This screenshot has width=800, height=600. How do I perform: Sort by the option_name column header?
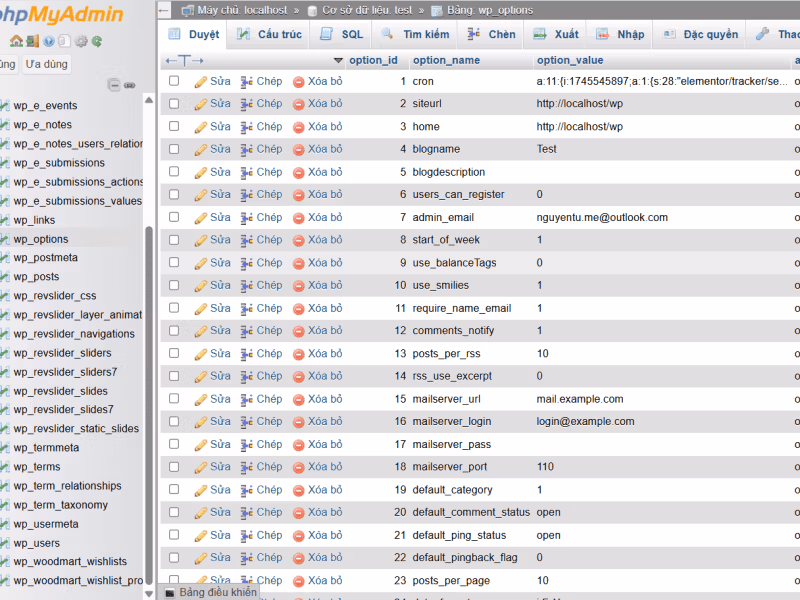446,60
